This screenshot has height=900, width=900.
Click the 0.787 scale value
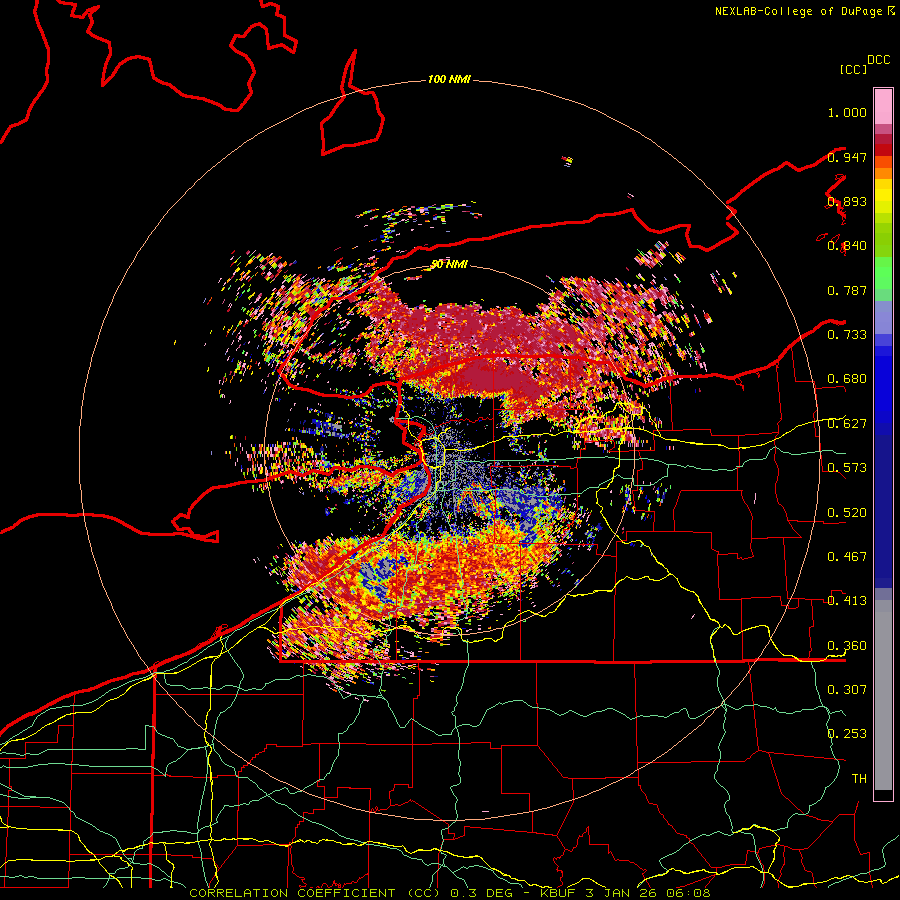(847, 290)
